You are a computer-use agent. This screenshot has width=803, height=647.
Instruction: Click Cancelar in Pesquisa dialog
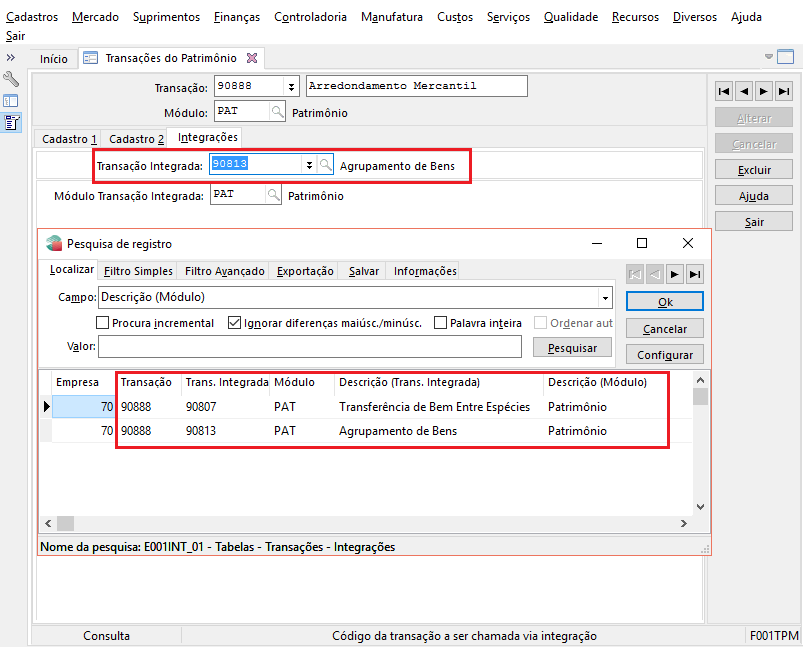(x=665, y=328)
